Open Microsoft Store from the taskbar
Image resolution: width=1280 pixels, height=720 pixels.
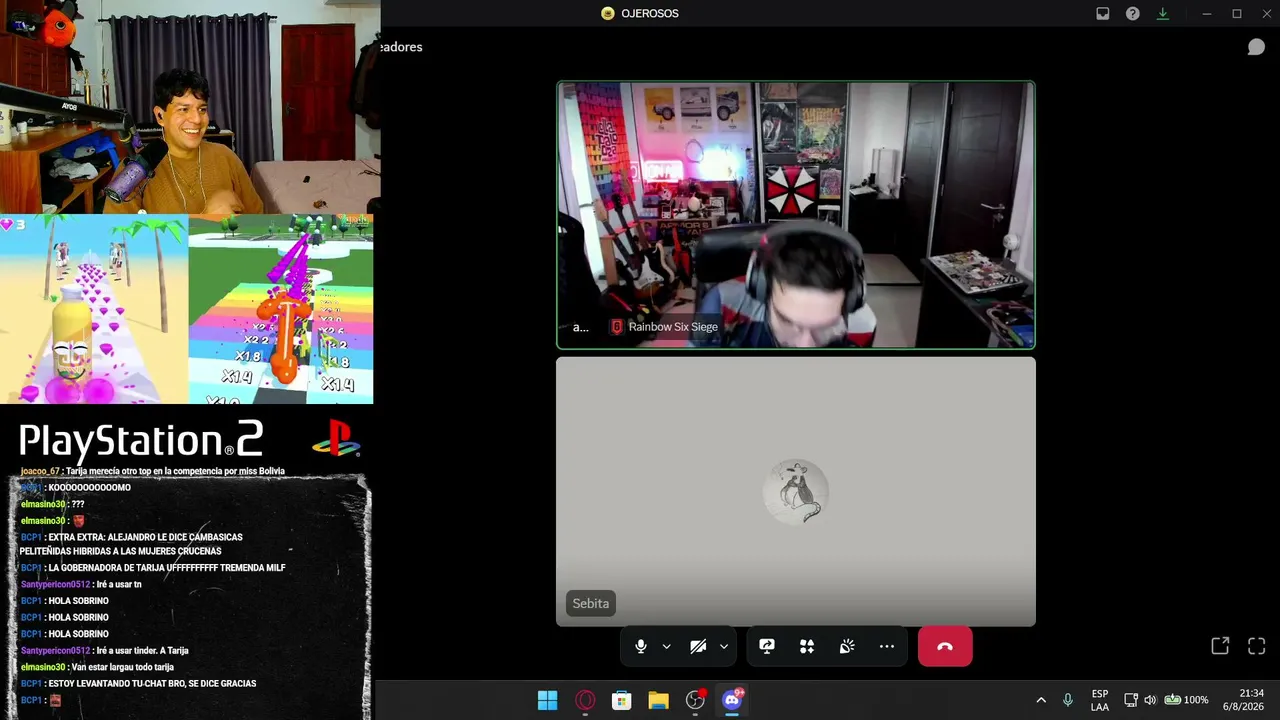[622, 700]
